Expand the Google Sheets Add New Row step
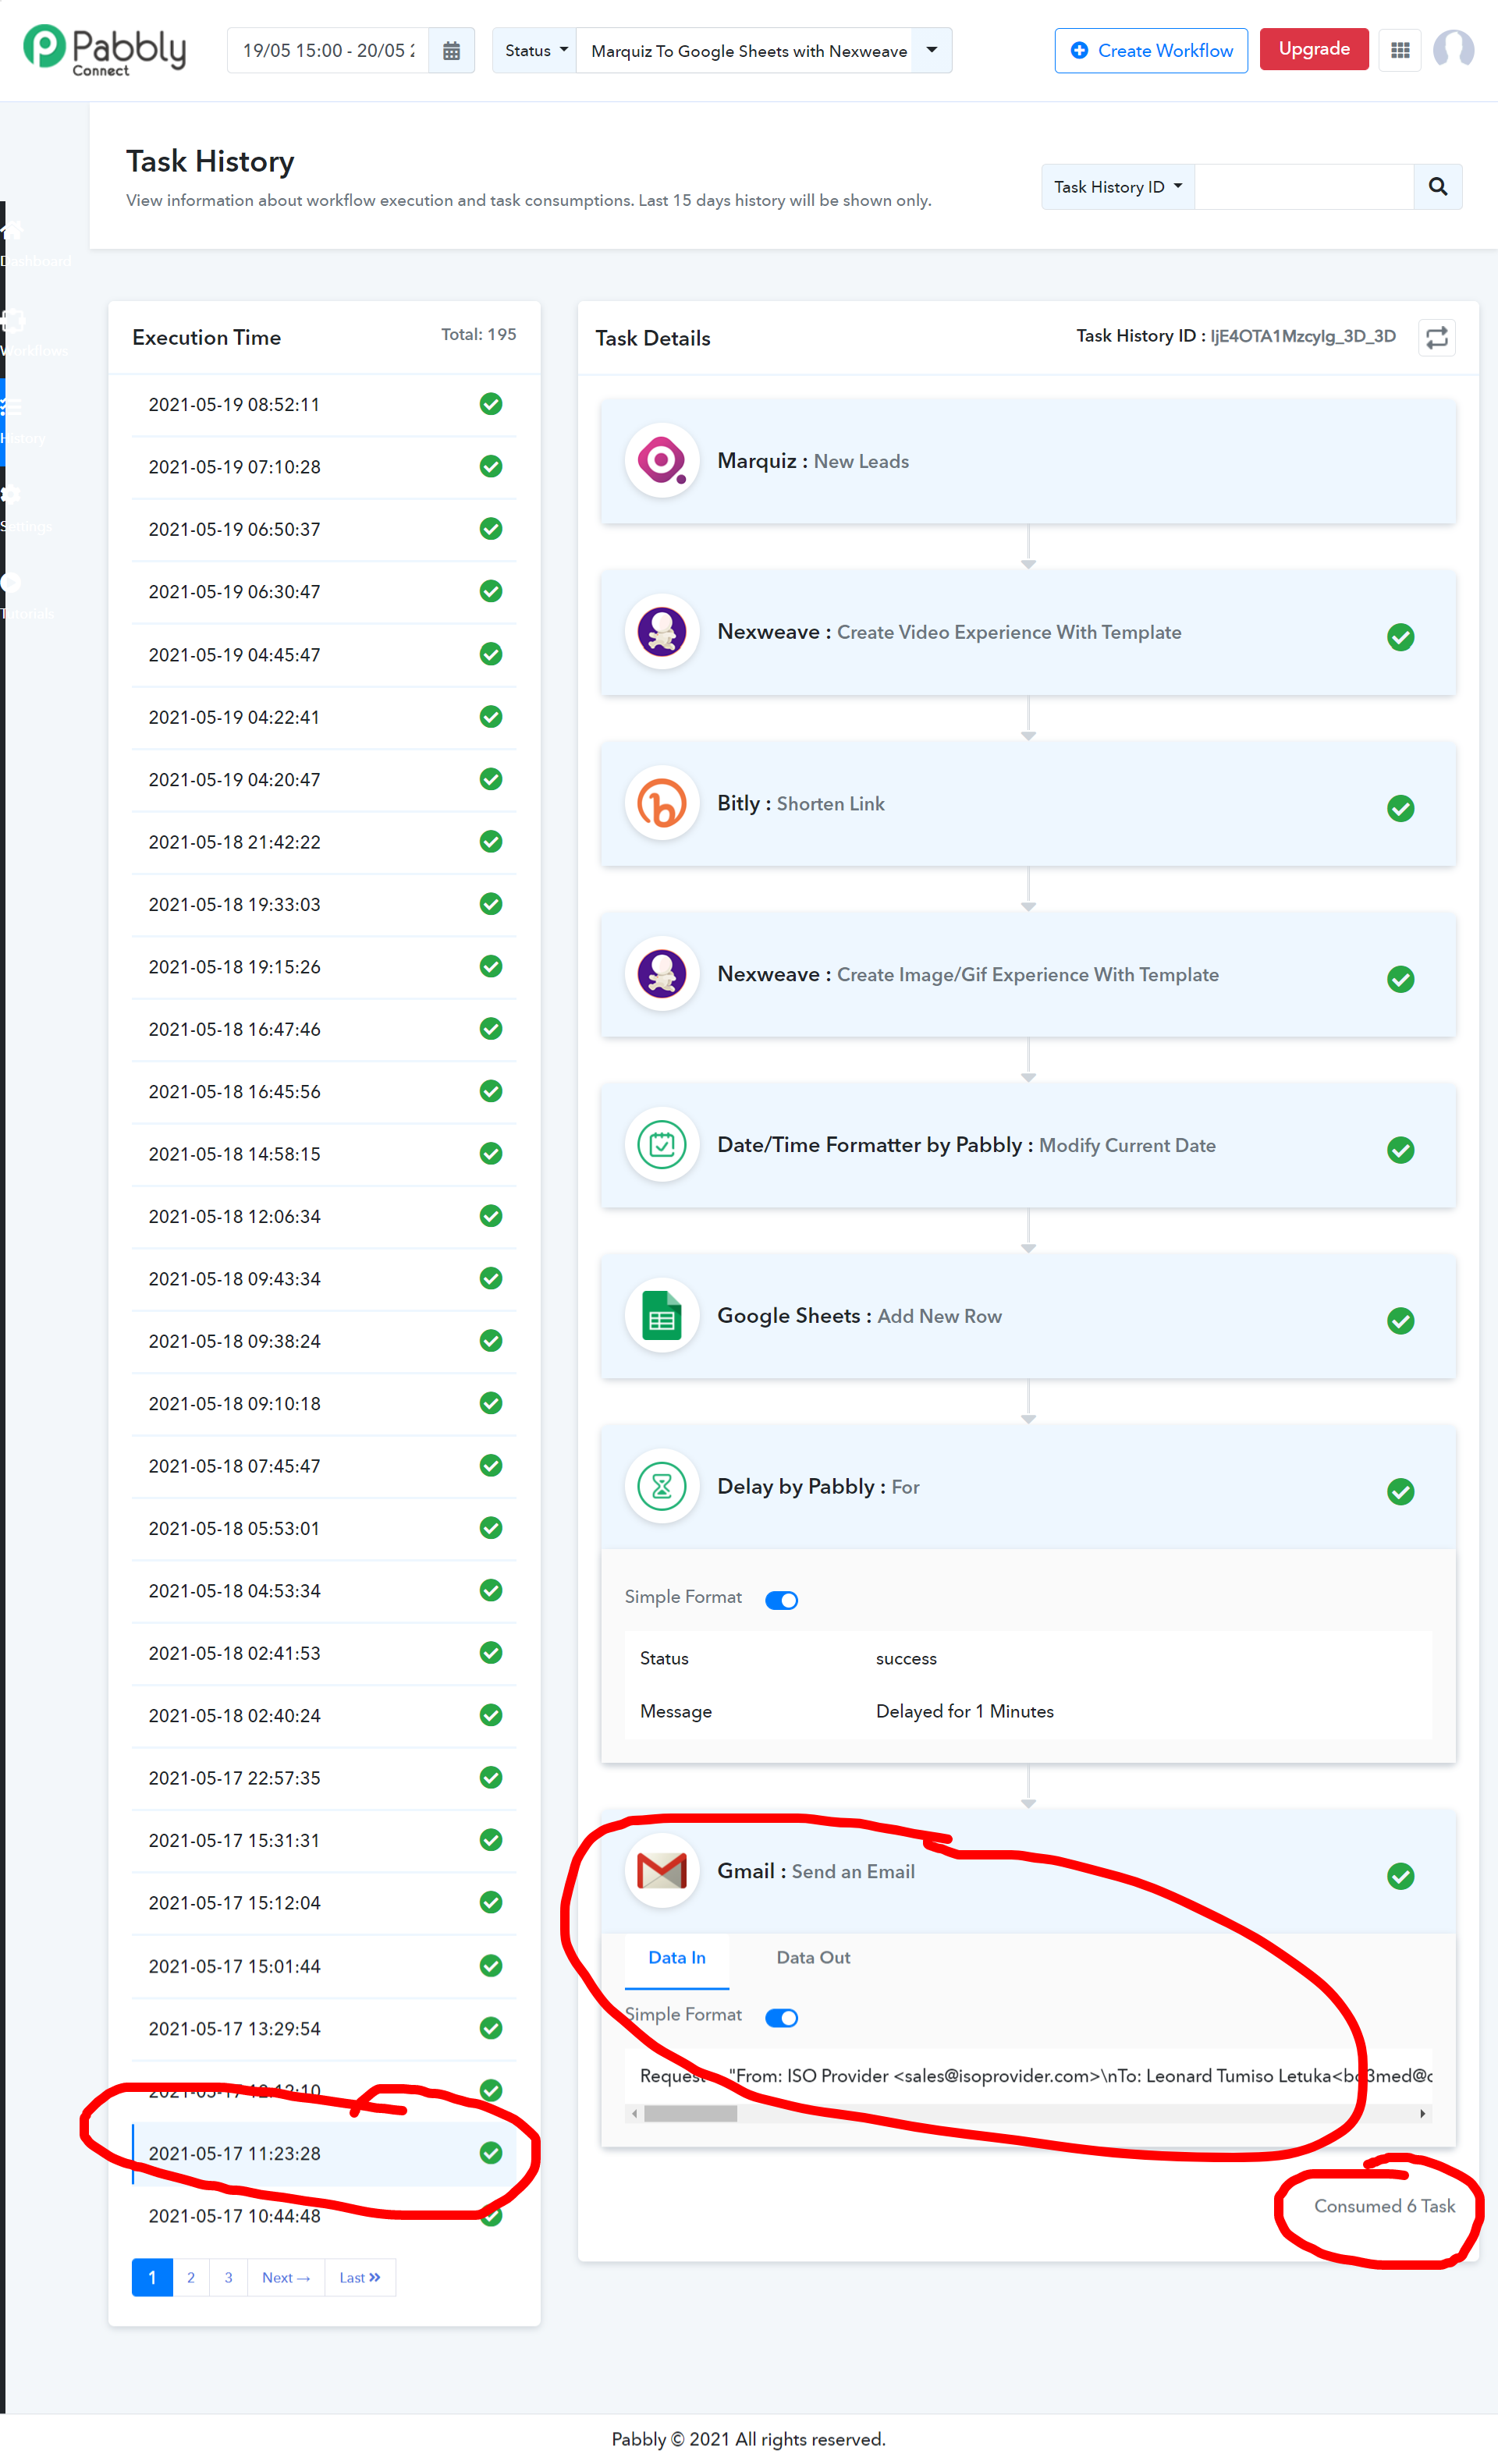Viewport: 1498px width, 2464px height. 1028,1316
